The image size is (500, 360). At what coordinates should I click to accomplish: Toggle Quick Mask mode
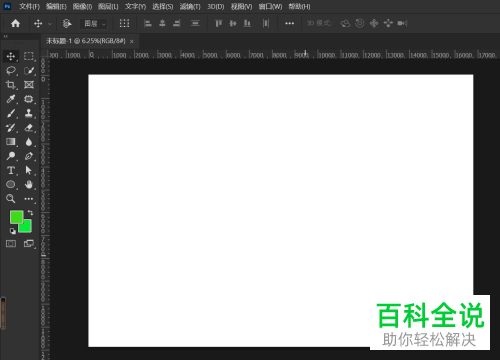(11, 244)
